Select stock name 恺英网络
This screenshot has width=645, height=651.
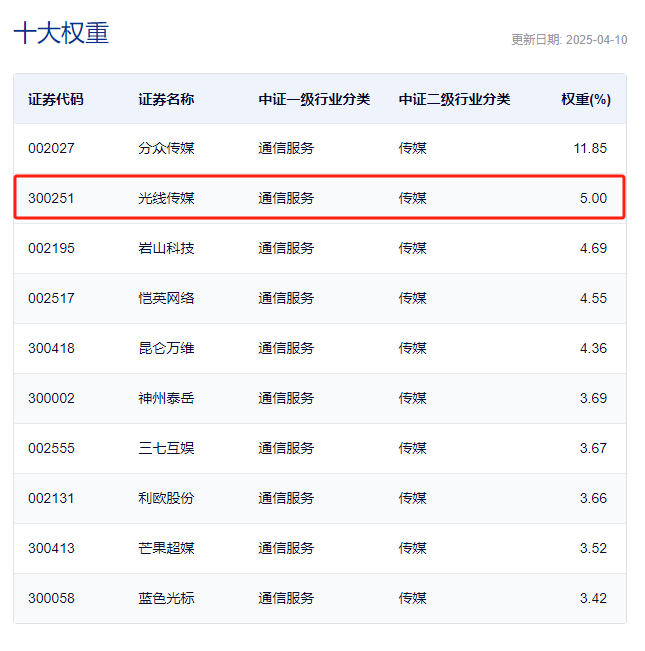pos(166,298)
